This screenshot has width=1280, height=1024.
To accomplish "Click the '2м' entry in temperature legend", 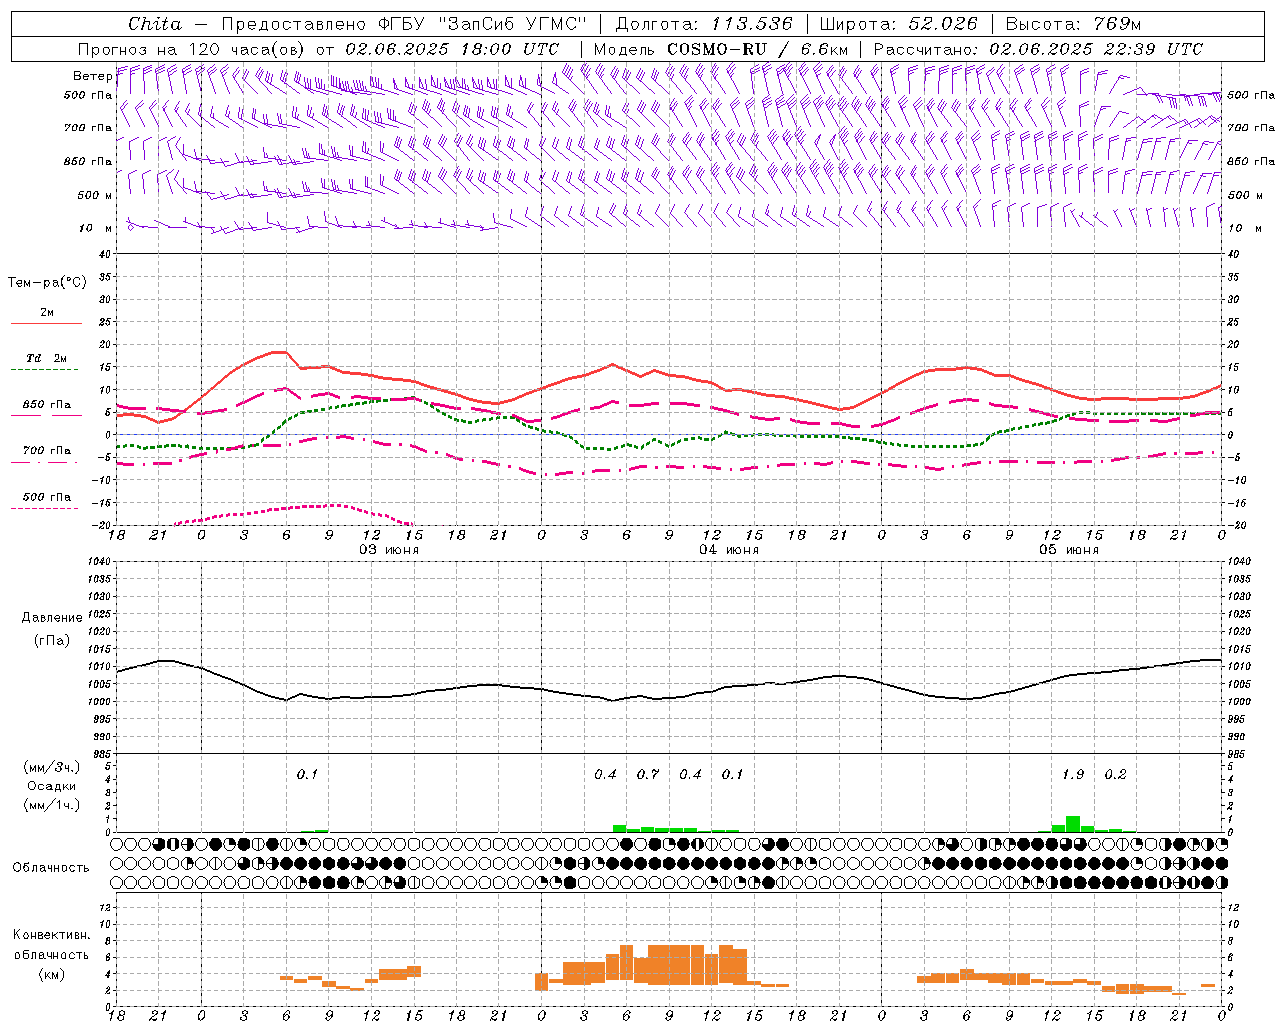I will [47, 313].
